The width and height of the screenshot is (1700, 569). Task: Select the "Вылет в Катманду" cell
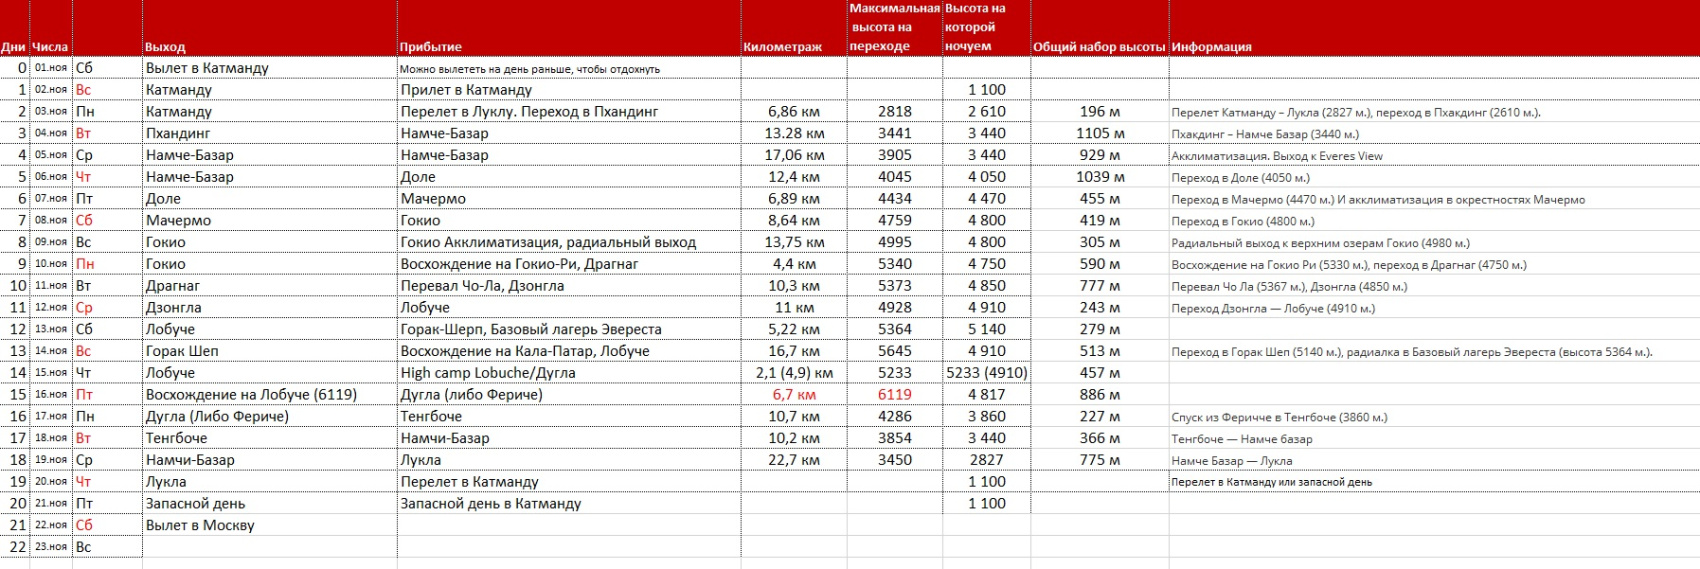207,68
